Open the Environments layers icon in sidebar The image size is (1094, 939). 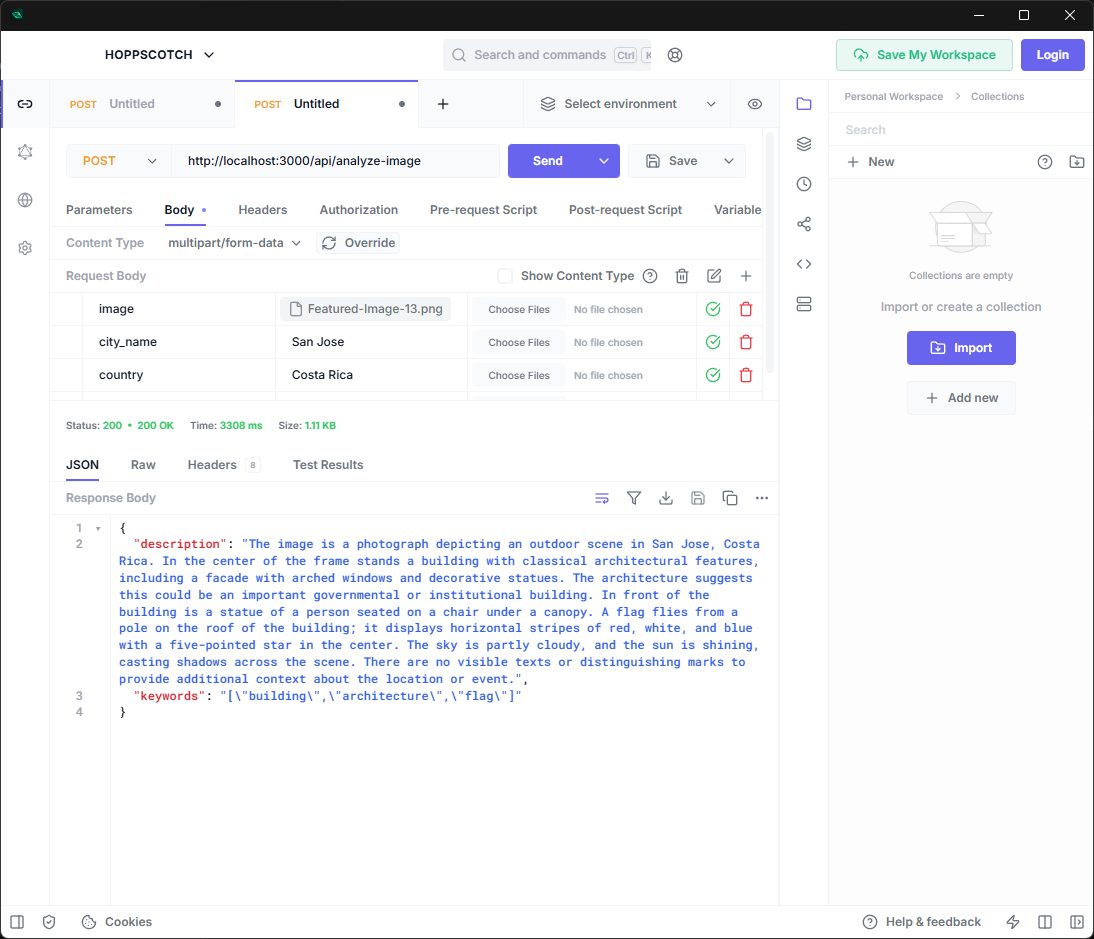click(804, 144)
